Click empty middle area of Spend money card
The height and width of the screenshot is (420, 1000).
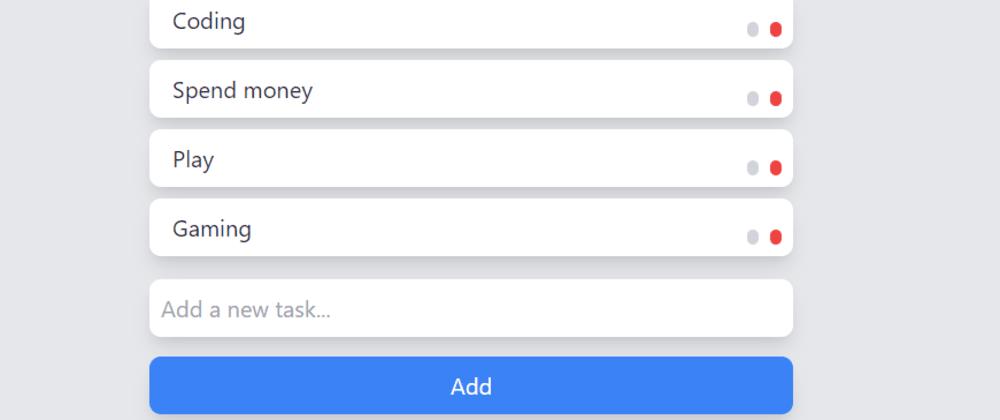click(500, 91)
